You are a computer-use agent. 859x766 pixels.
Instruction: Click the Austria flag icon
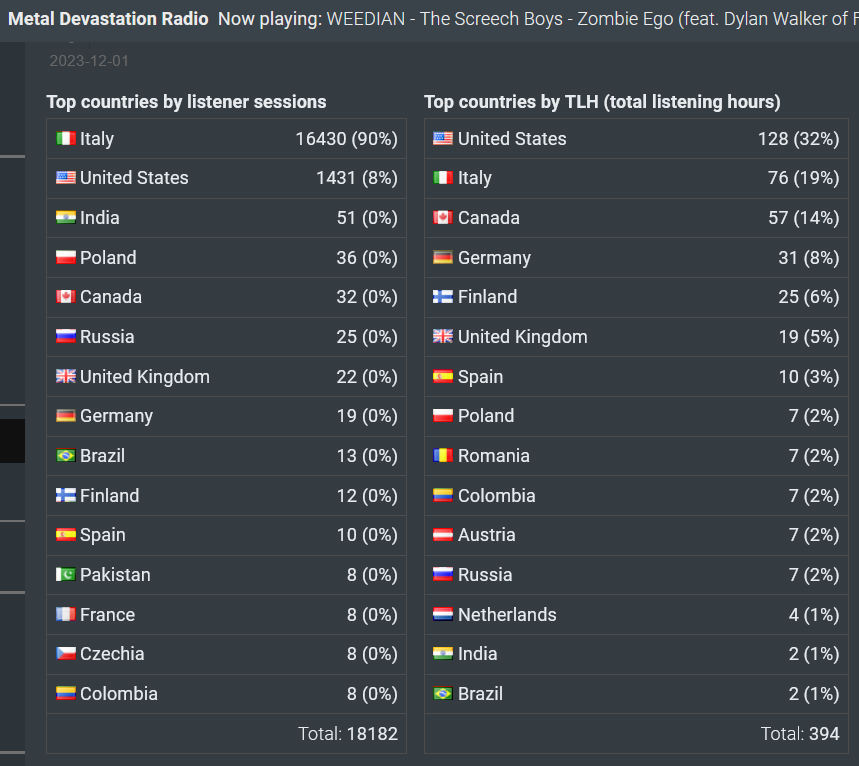[443, 534]
